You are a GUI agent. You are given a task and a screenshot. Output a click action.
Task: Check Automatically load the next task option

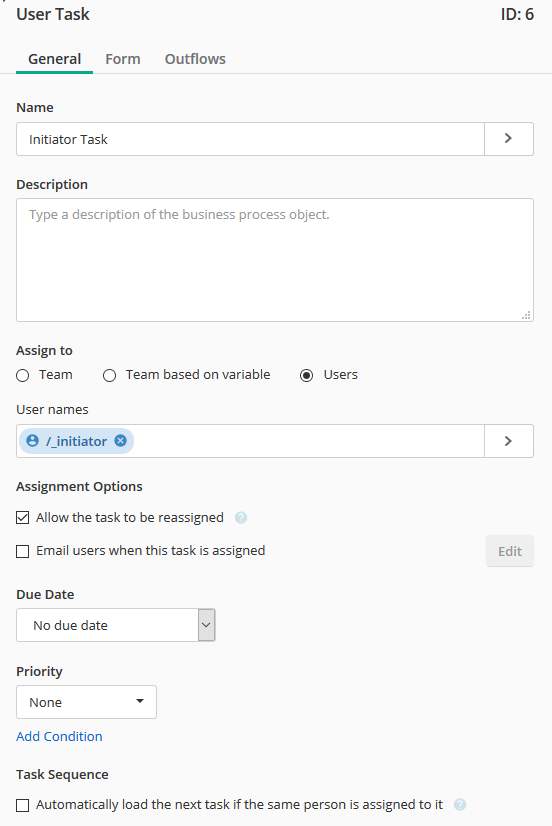point(23,805)
